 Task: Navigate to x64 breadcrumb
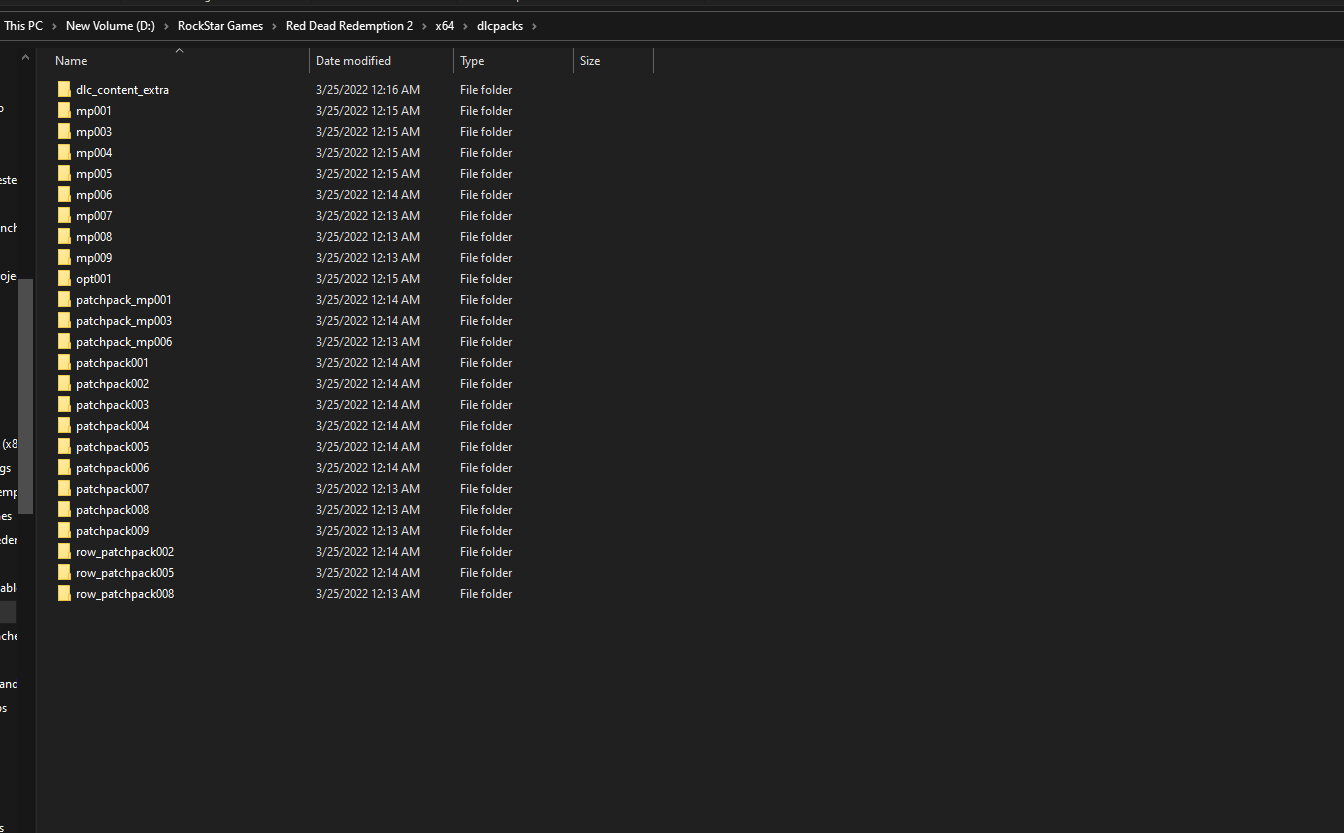(444, 26)
